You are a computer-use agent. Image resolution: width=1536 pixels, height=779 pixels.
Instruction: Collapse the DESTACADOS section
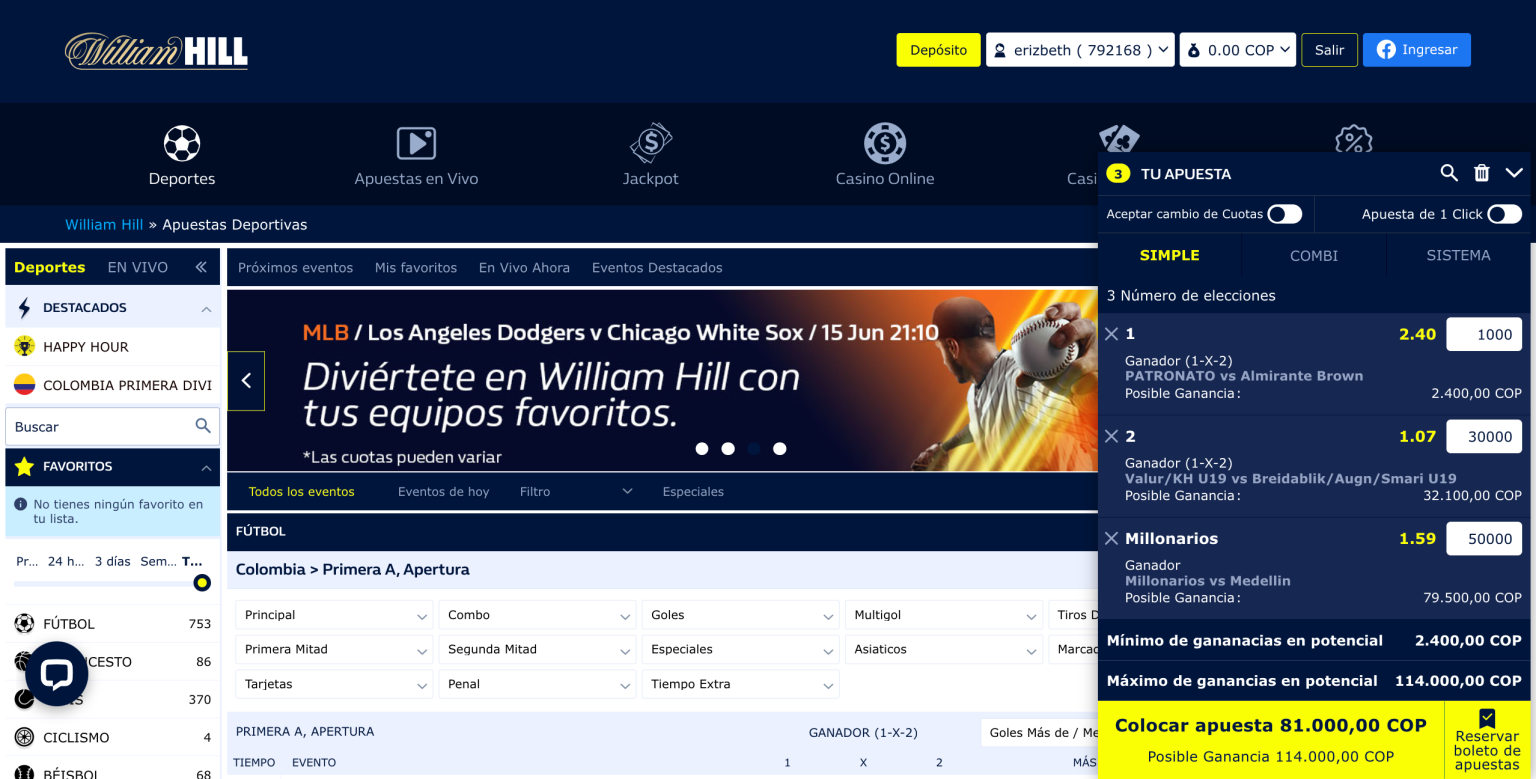[x=206, y=308]
